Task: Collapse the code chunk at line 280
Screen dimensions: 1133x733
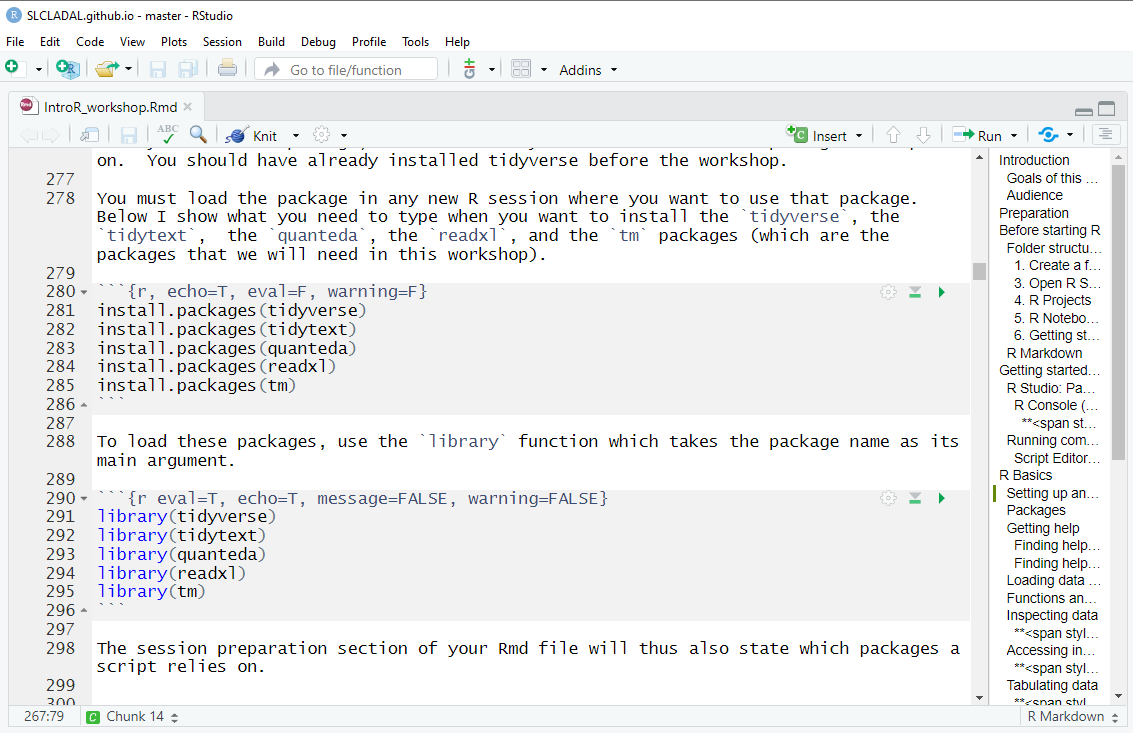Action: pyautogui.click(x=83, y=292)
